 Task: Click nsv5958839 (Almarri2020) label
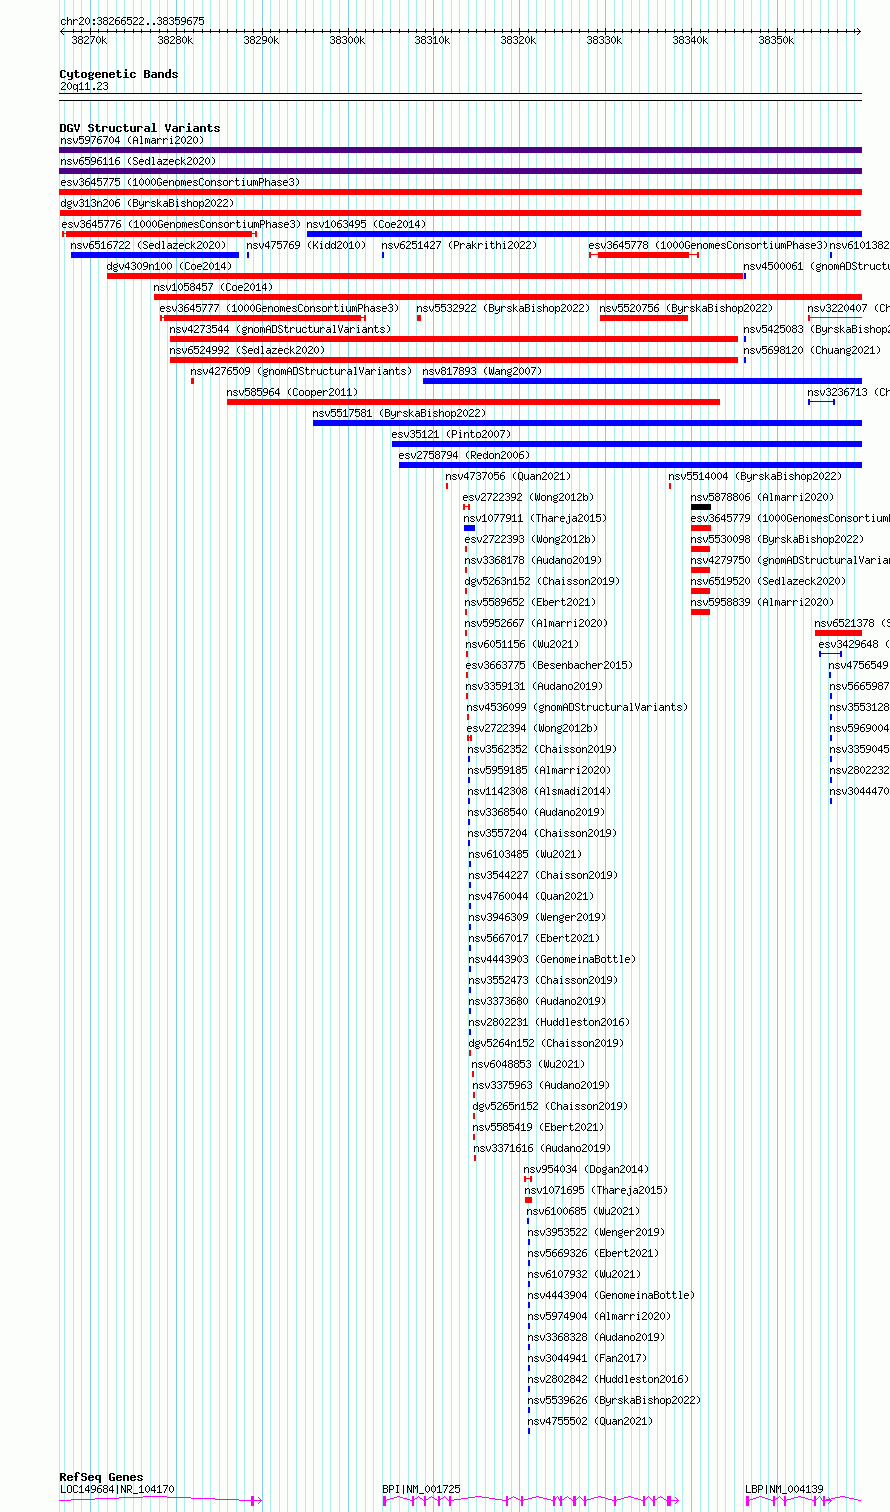tap(762, 602)
